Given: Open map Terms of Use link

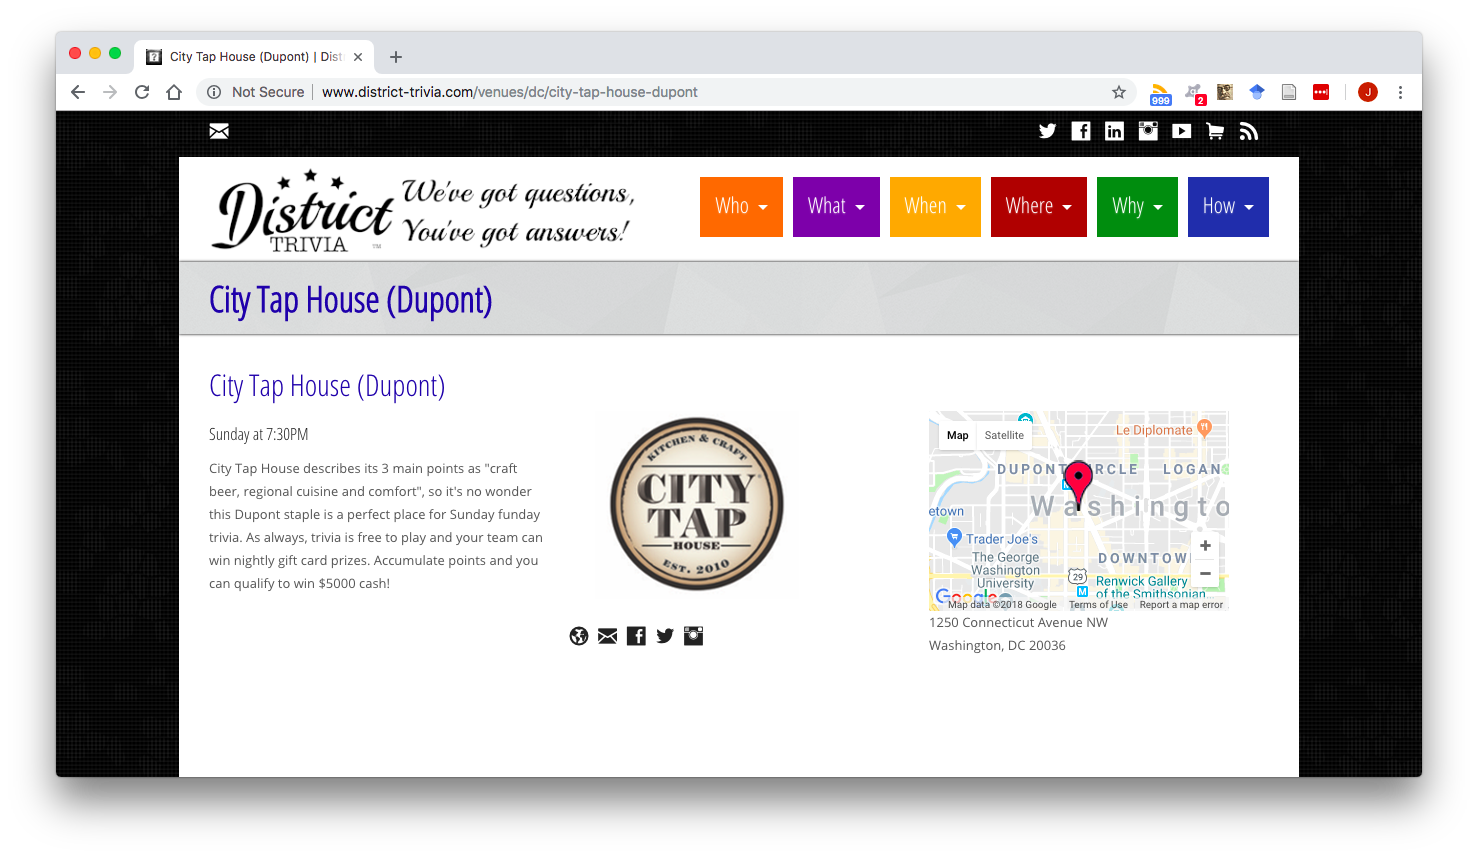Looking at the screenshot, I should coord(1098,605).
